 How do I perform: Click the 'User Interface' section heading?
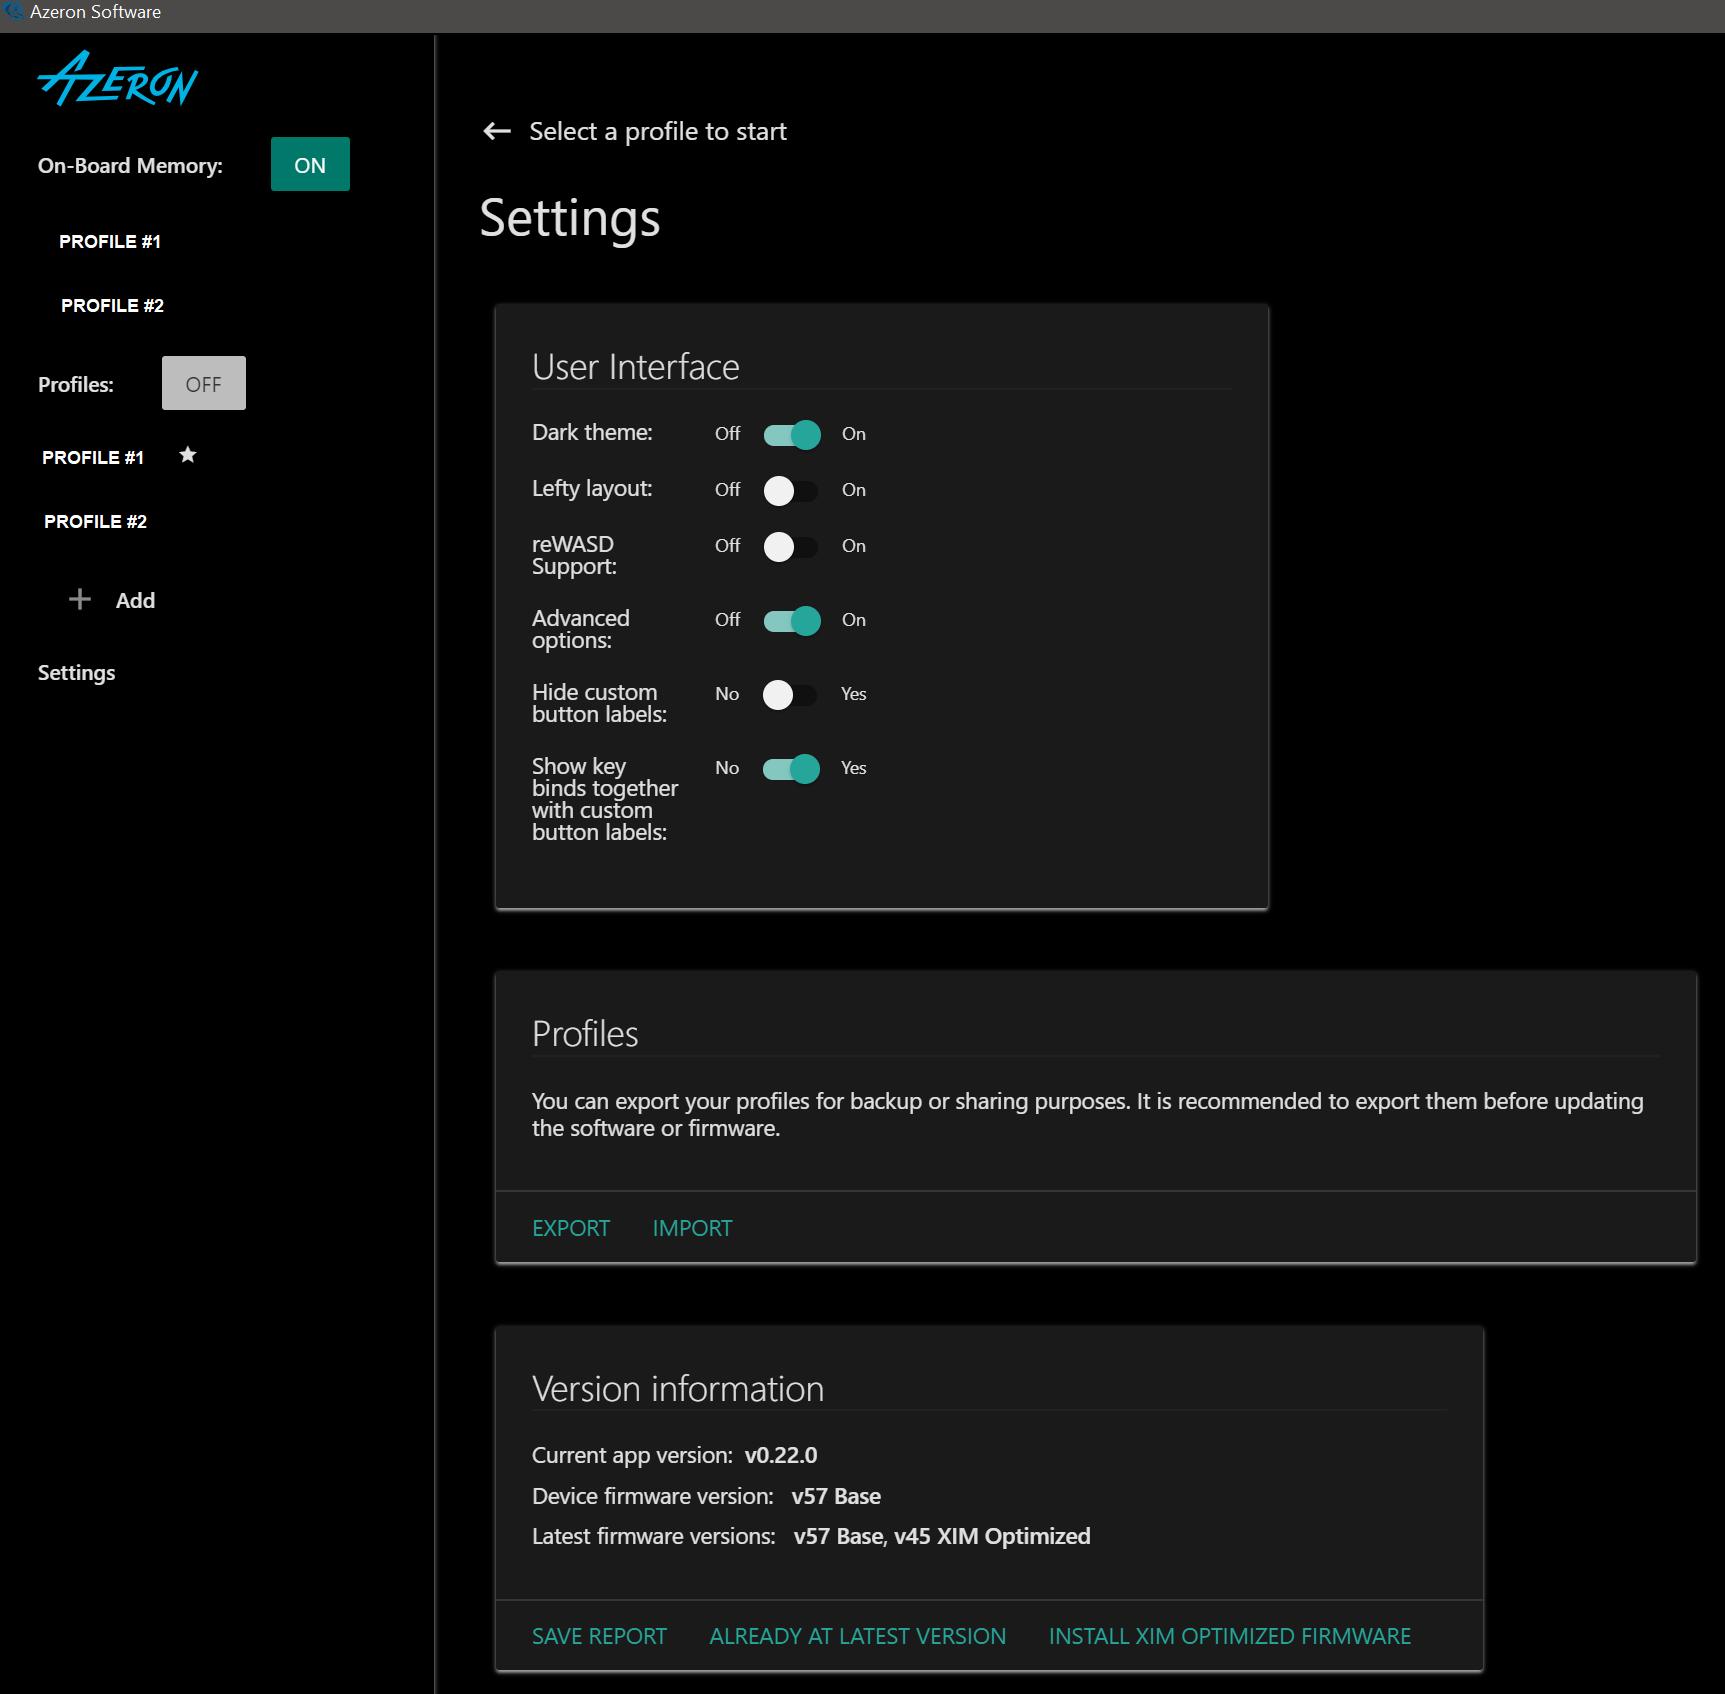coord(636,367)
